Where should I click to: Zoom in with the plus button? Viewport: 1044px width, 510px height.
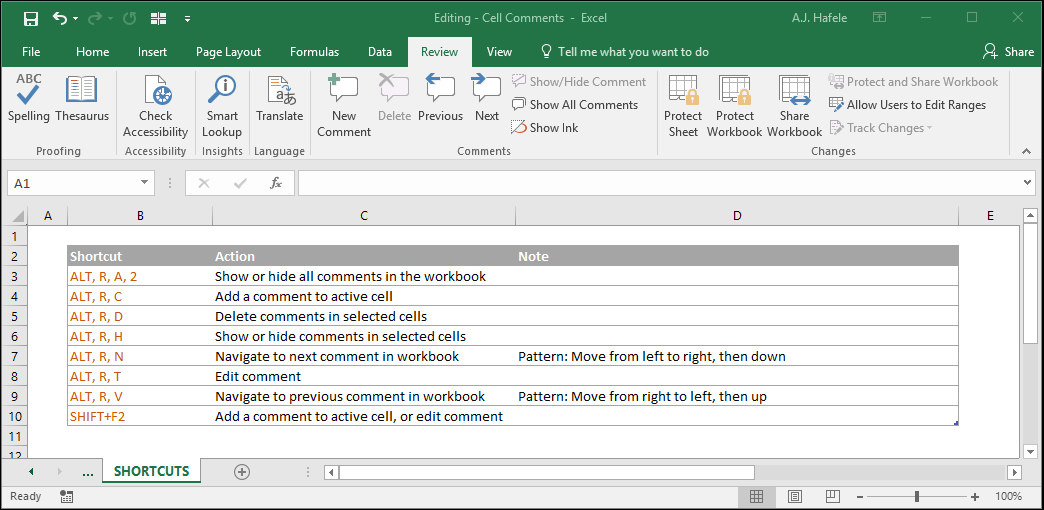(975, 497)
